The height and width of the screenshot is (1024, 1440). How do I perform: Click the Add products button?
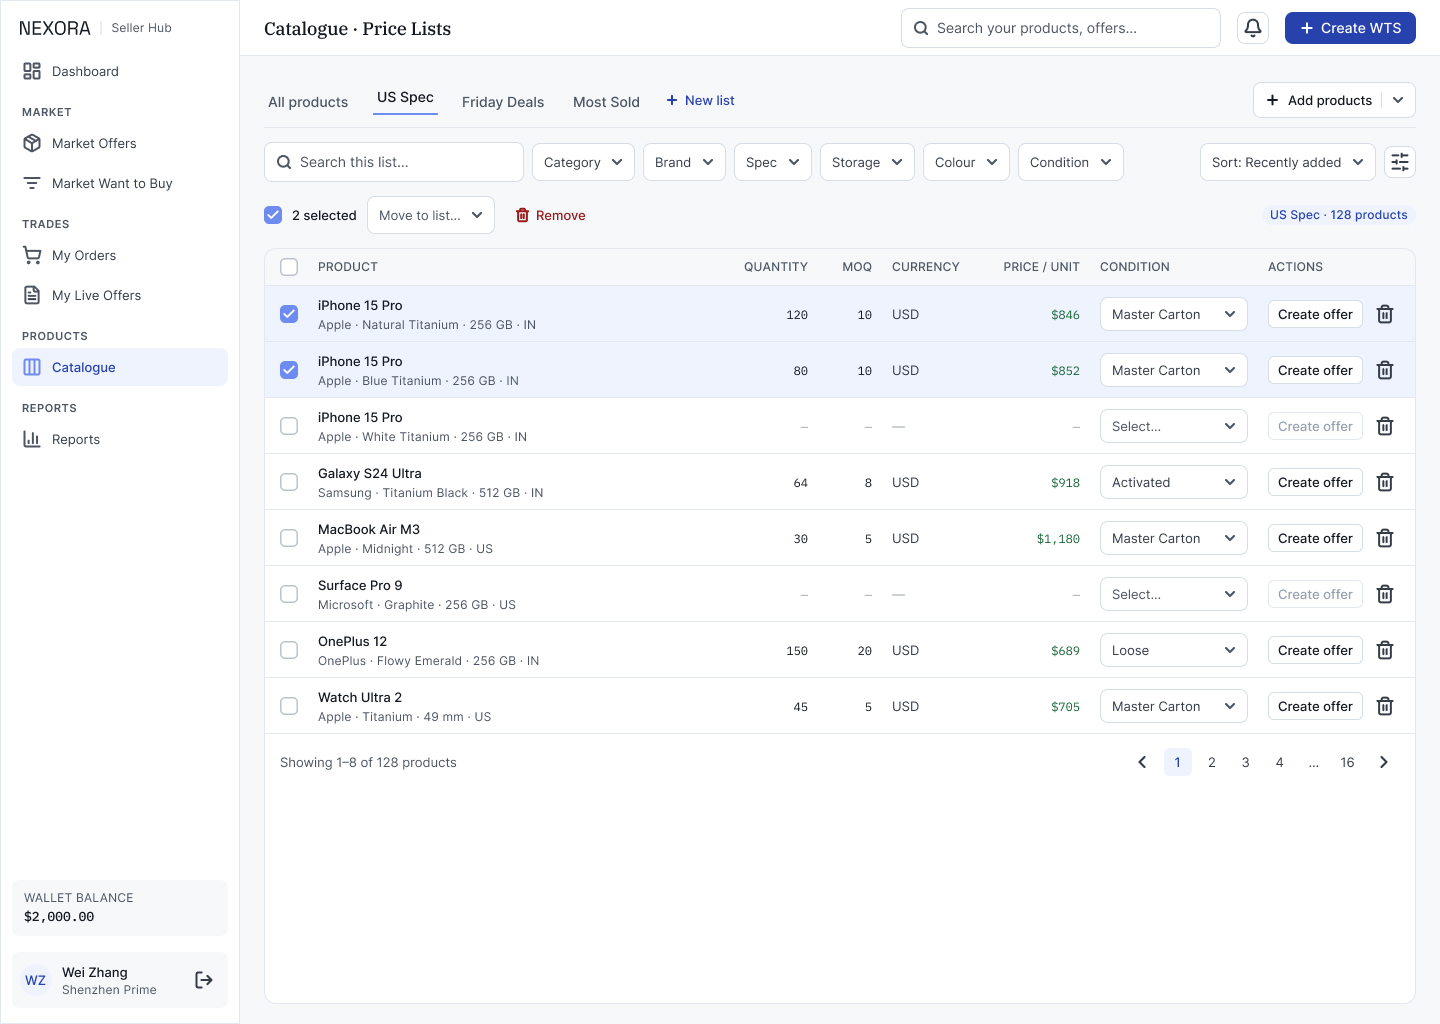tap(1318, 100)
